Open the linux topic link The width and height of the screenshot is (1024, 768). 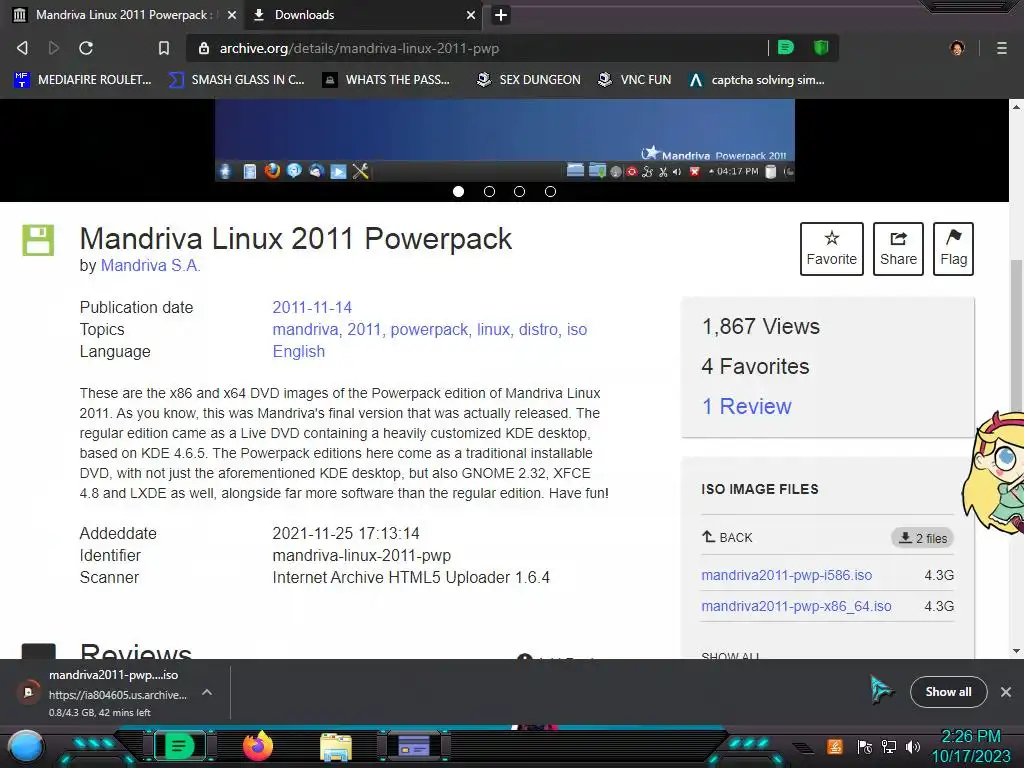[x=493, y=329]
